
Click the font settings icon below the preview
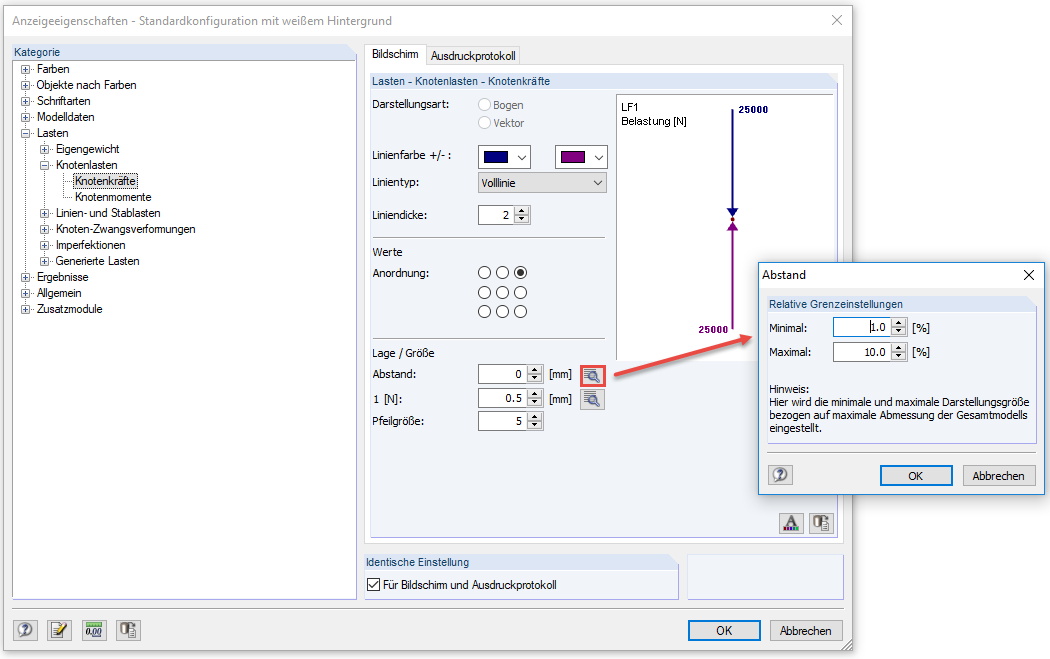point(792,522)
